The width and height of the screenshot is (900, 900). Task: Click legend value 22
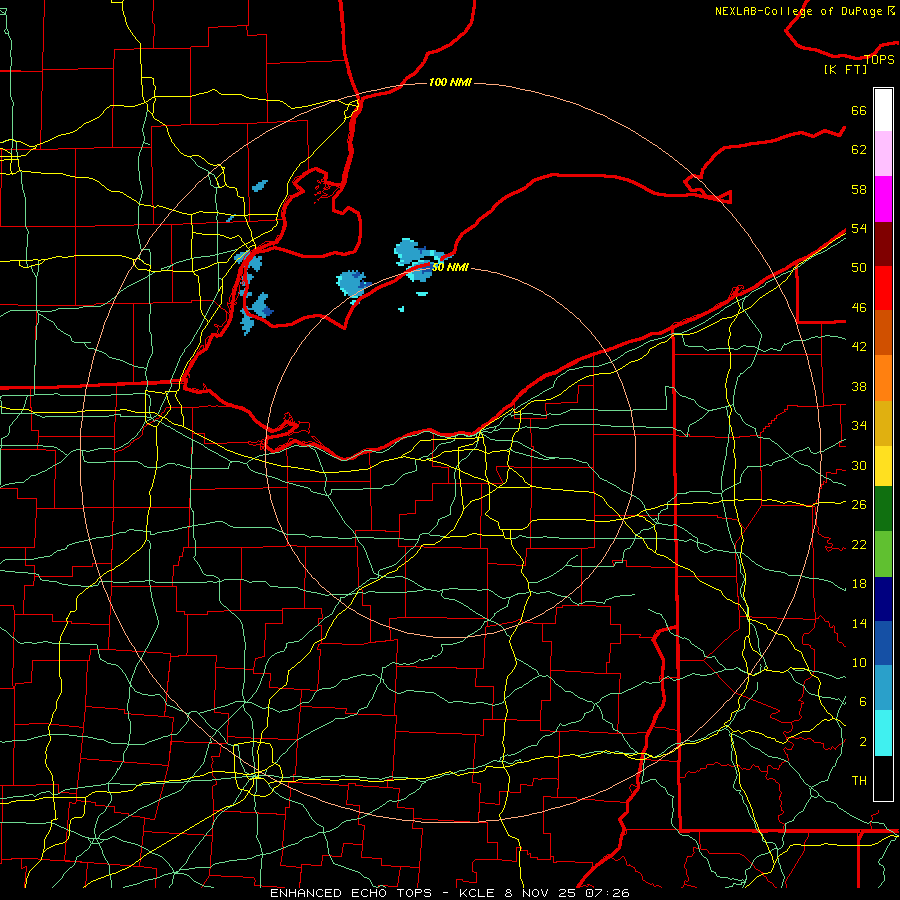[x=859, y=544]
